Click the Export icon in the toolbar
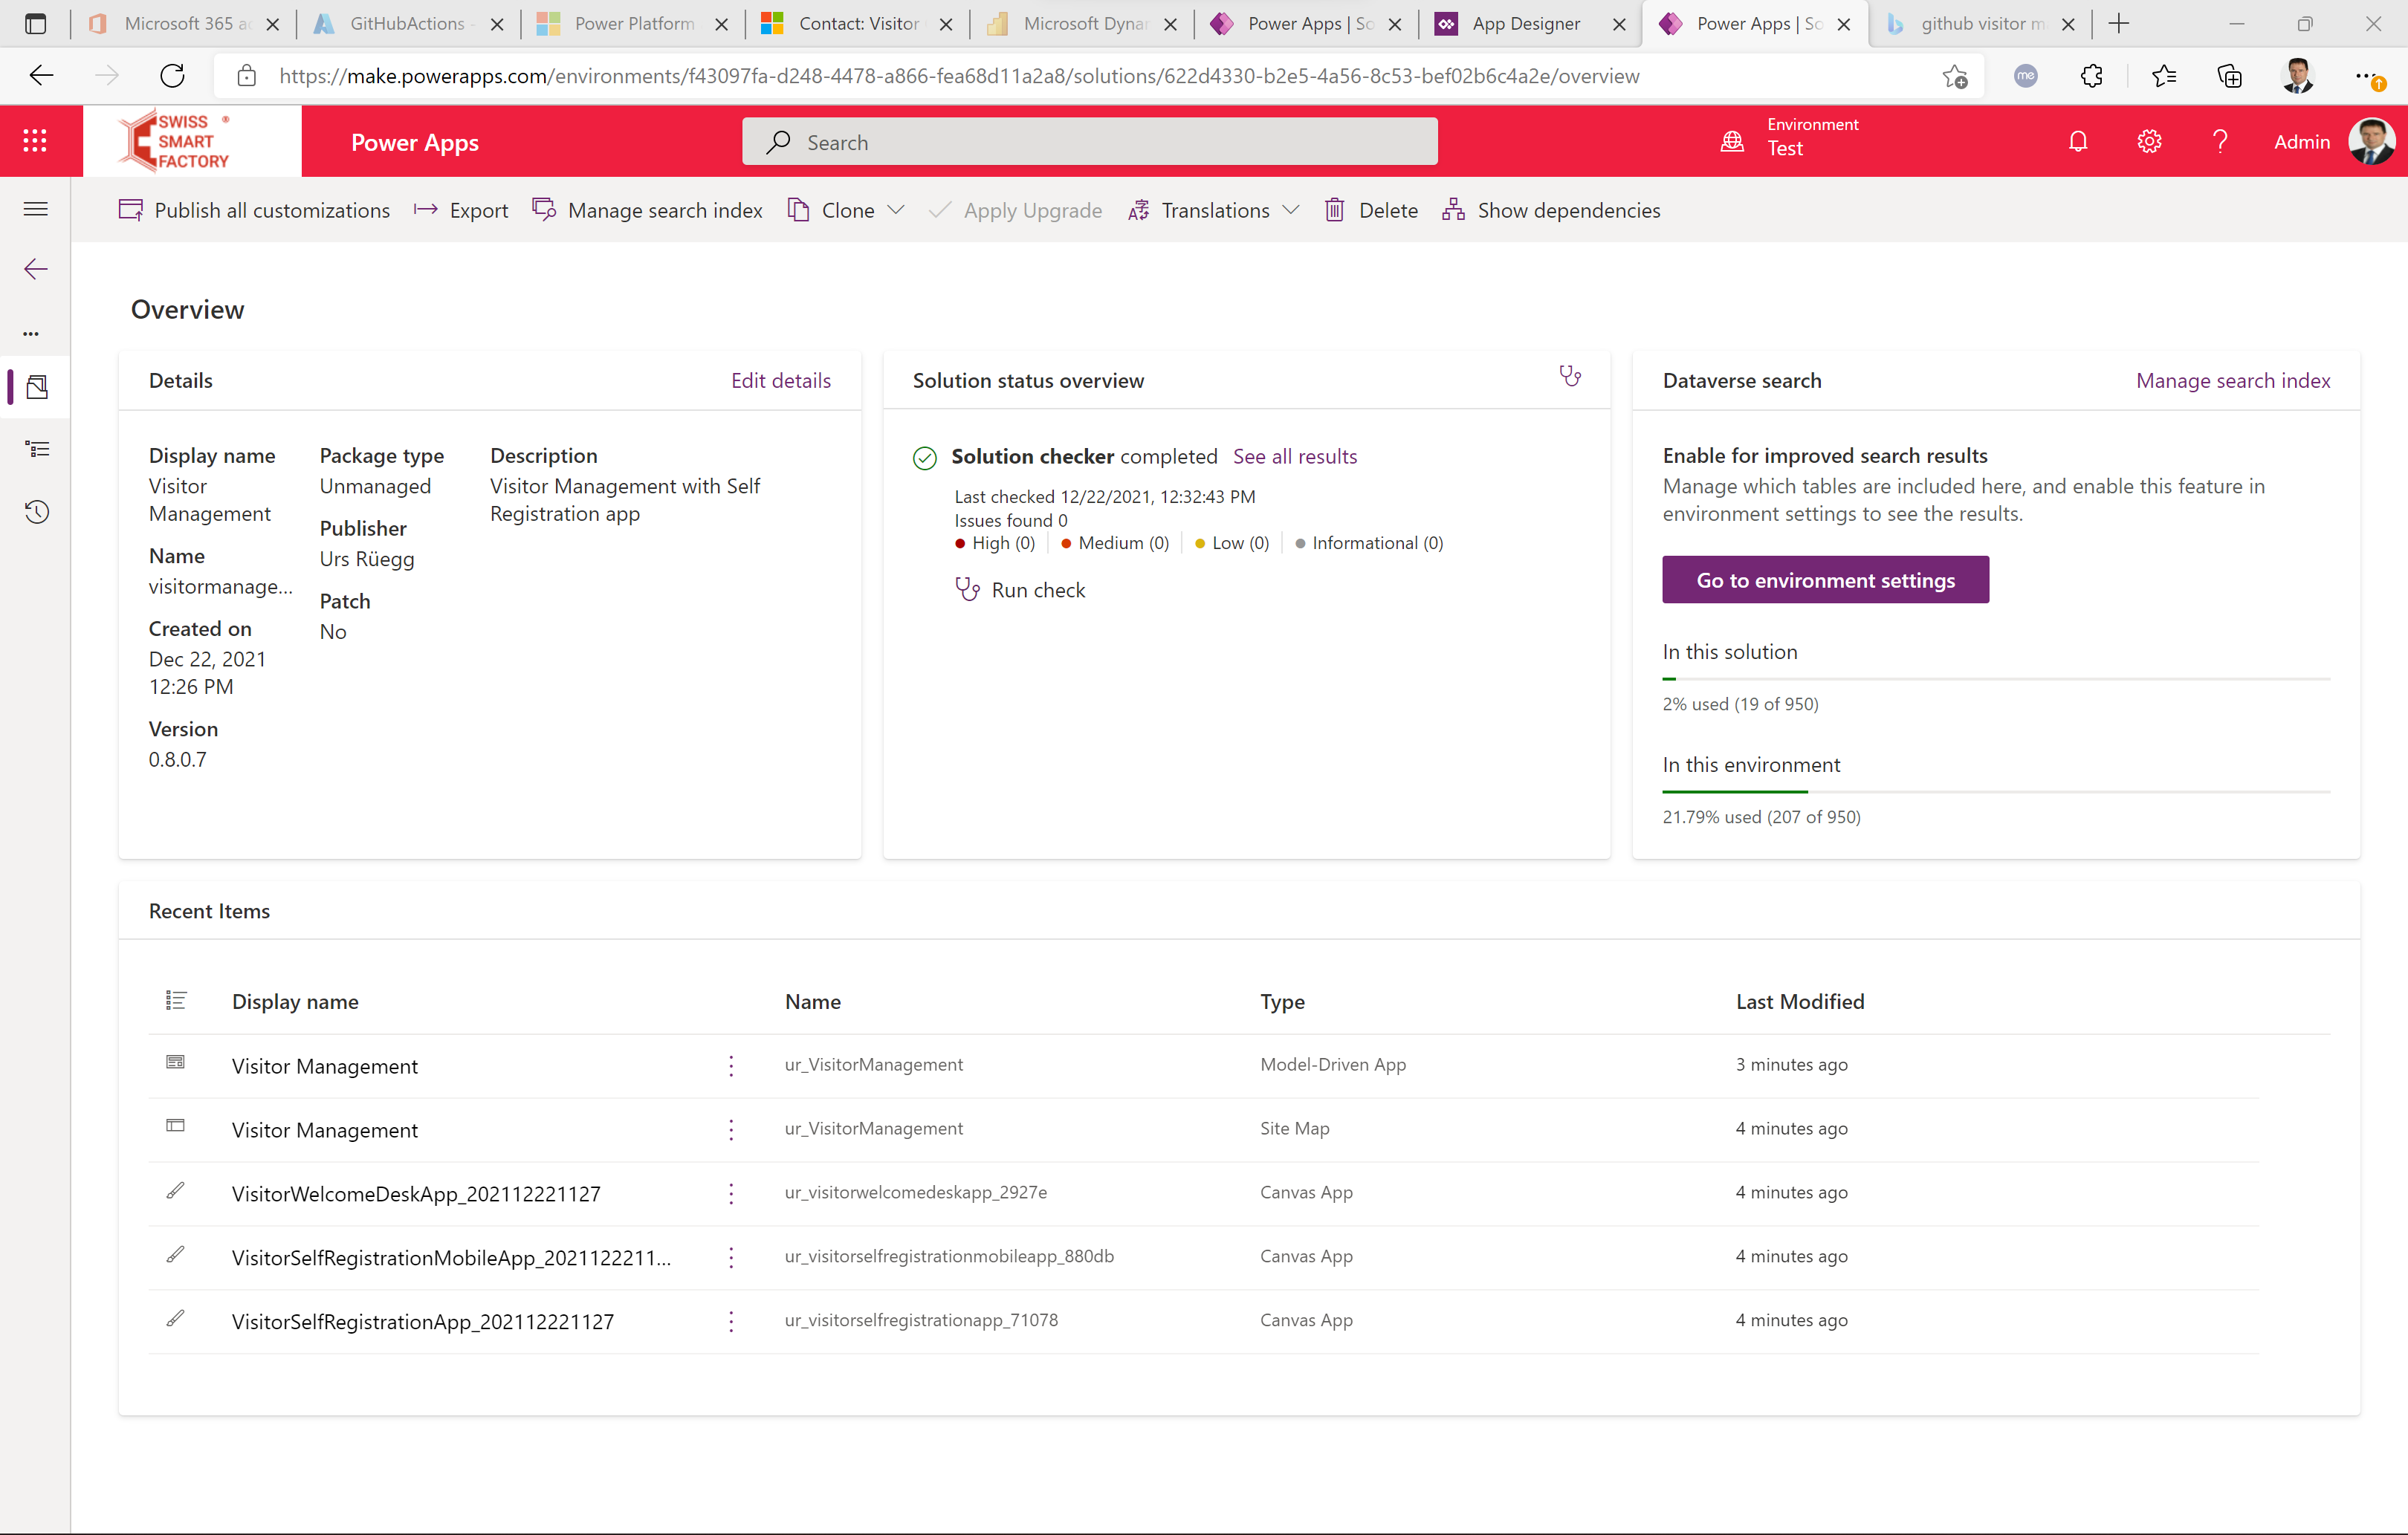2408x1535 pixels. 425,210
